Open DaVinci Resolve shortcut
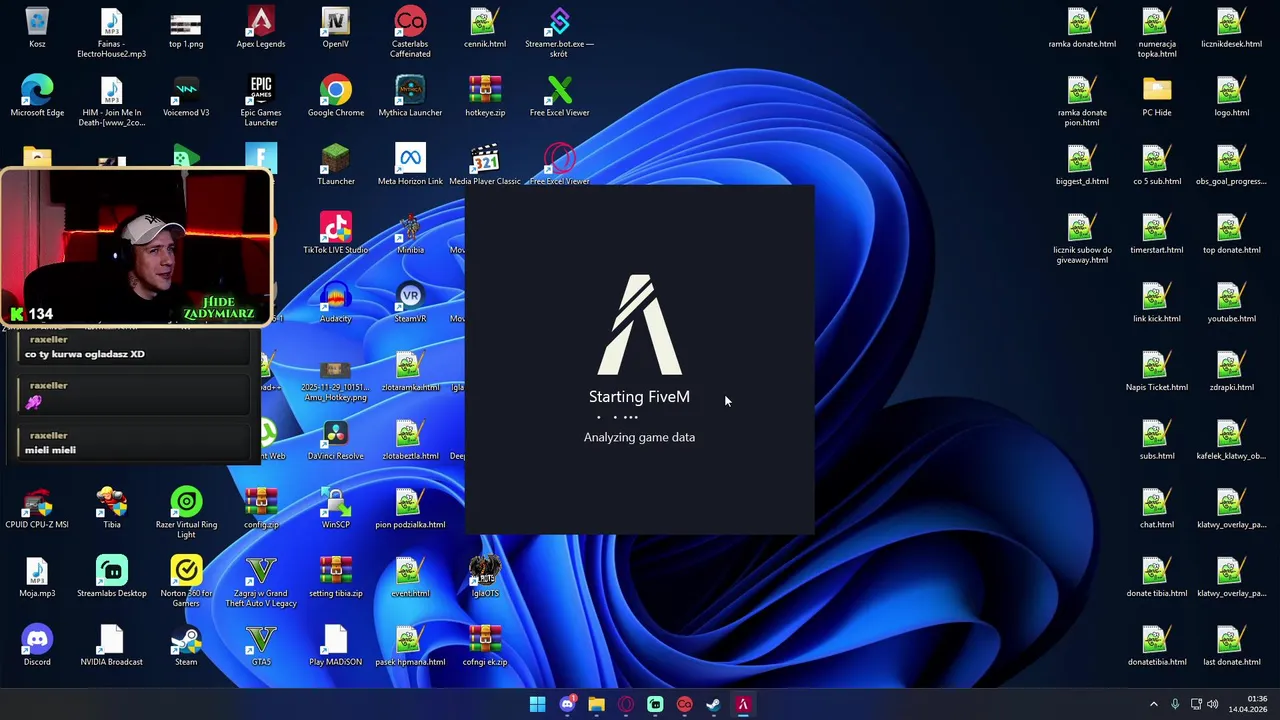 [x=336, y=439]
